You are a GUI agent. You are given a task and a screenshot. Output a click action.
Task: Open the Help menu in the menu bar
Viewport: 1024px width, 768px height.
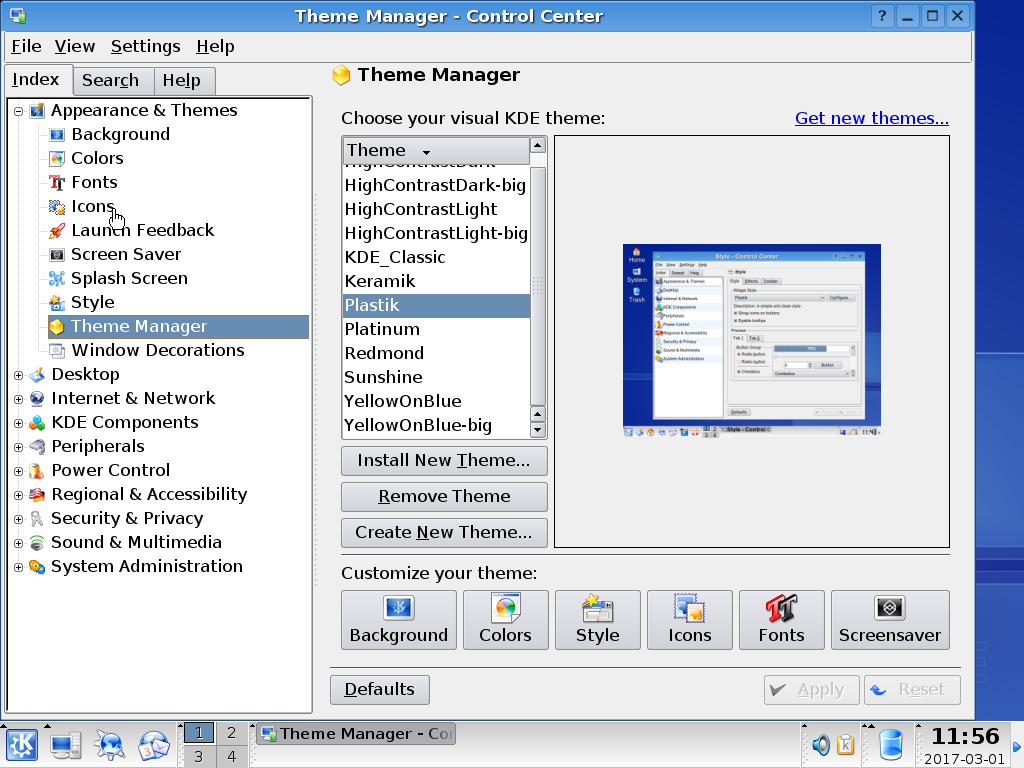pos(215,46)
